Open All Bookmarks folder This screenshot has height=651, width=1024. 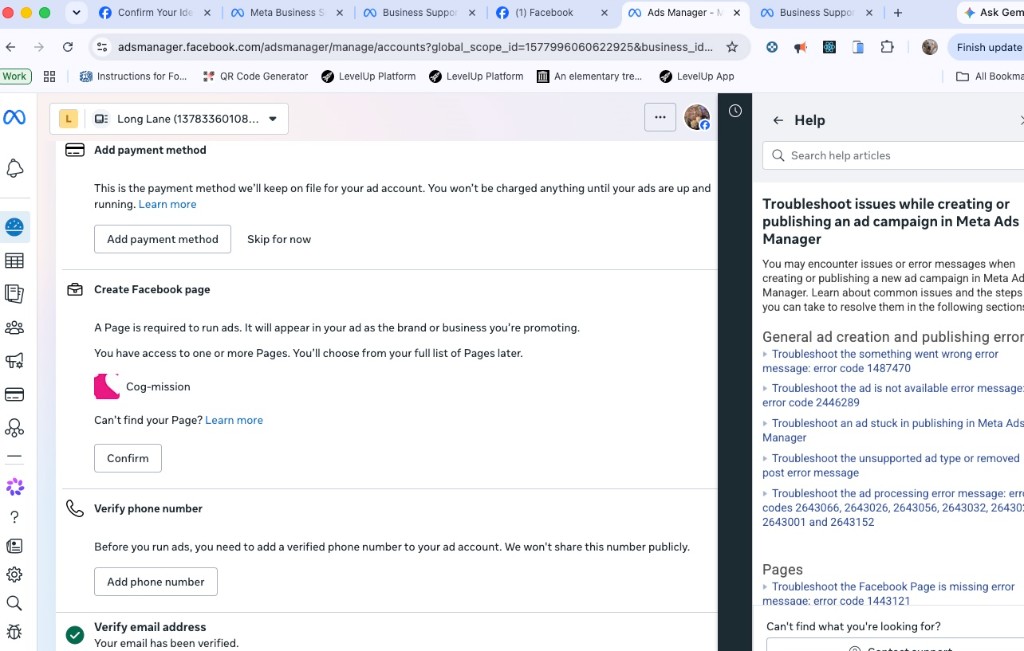pyautogui.click(x=989, y=76)
